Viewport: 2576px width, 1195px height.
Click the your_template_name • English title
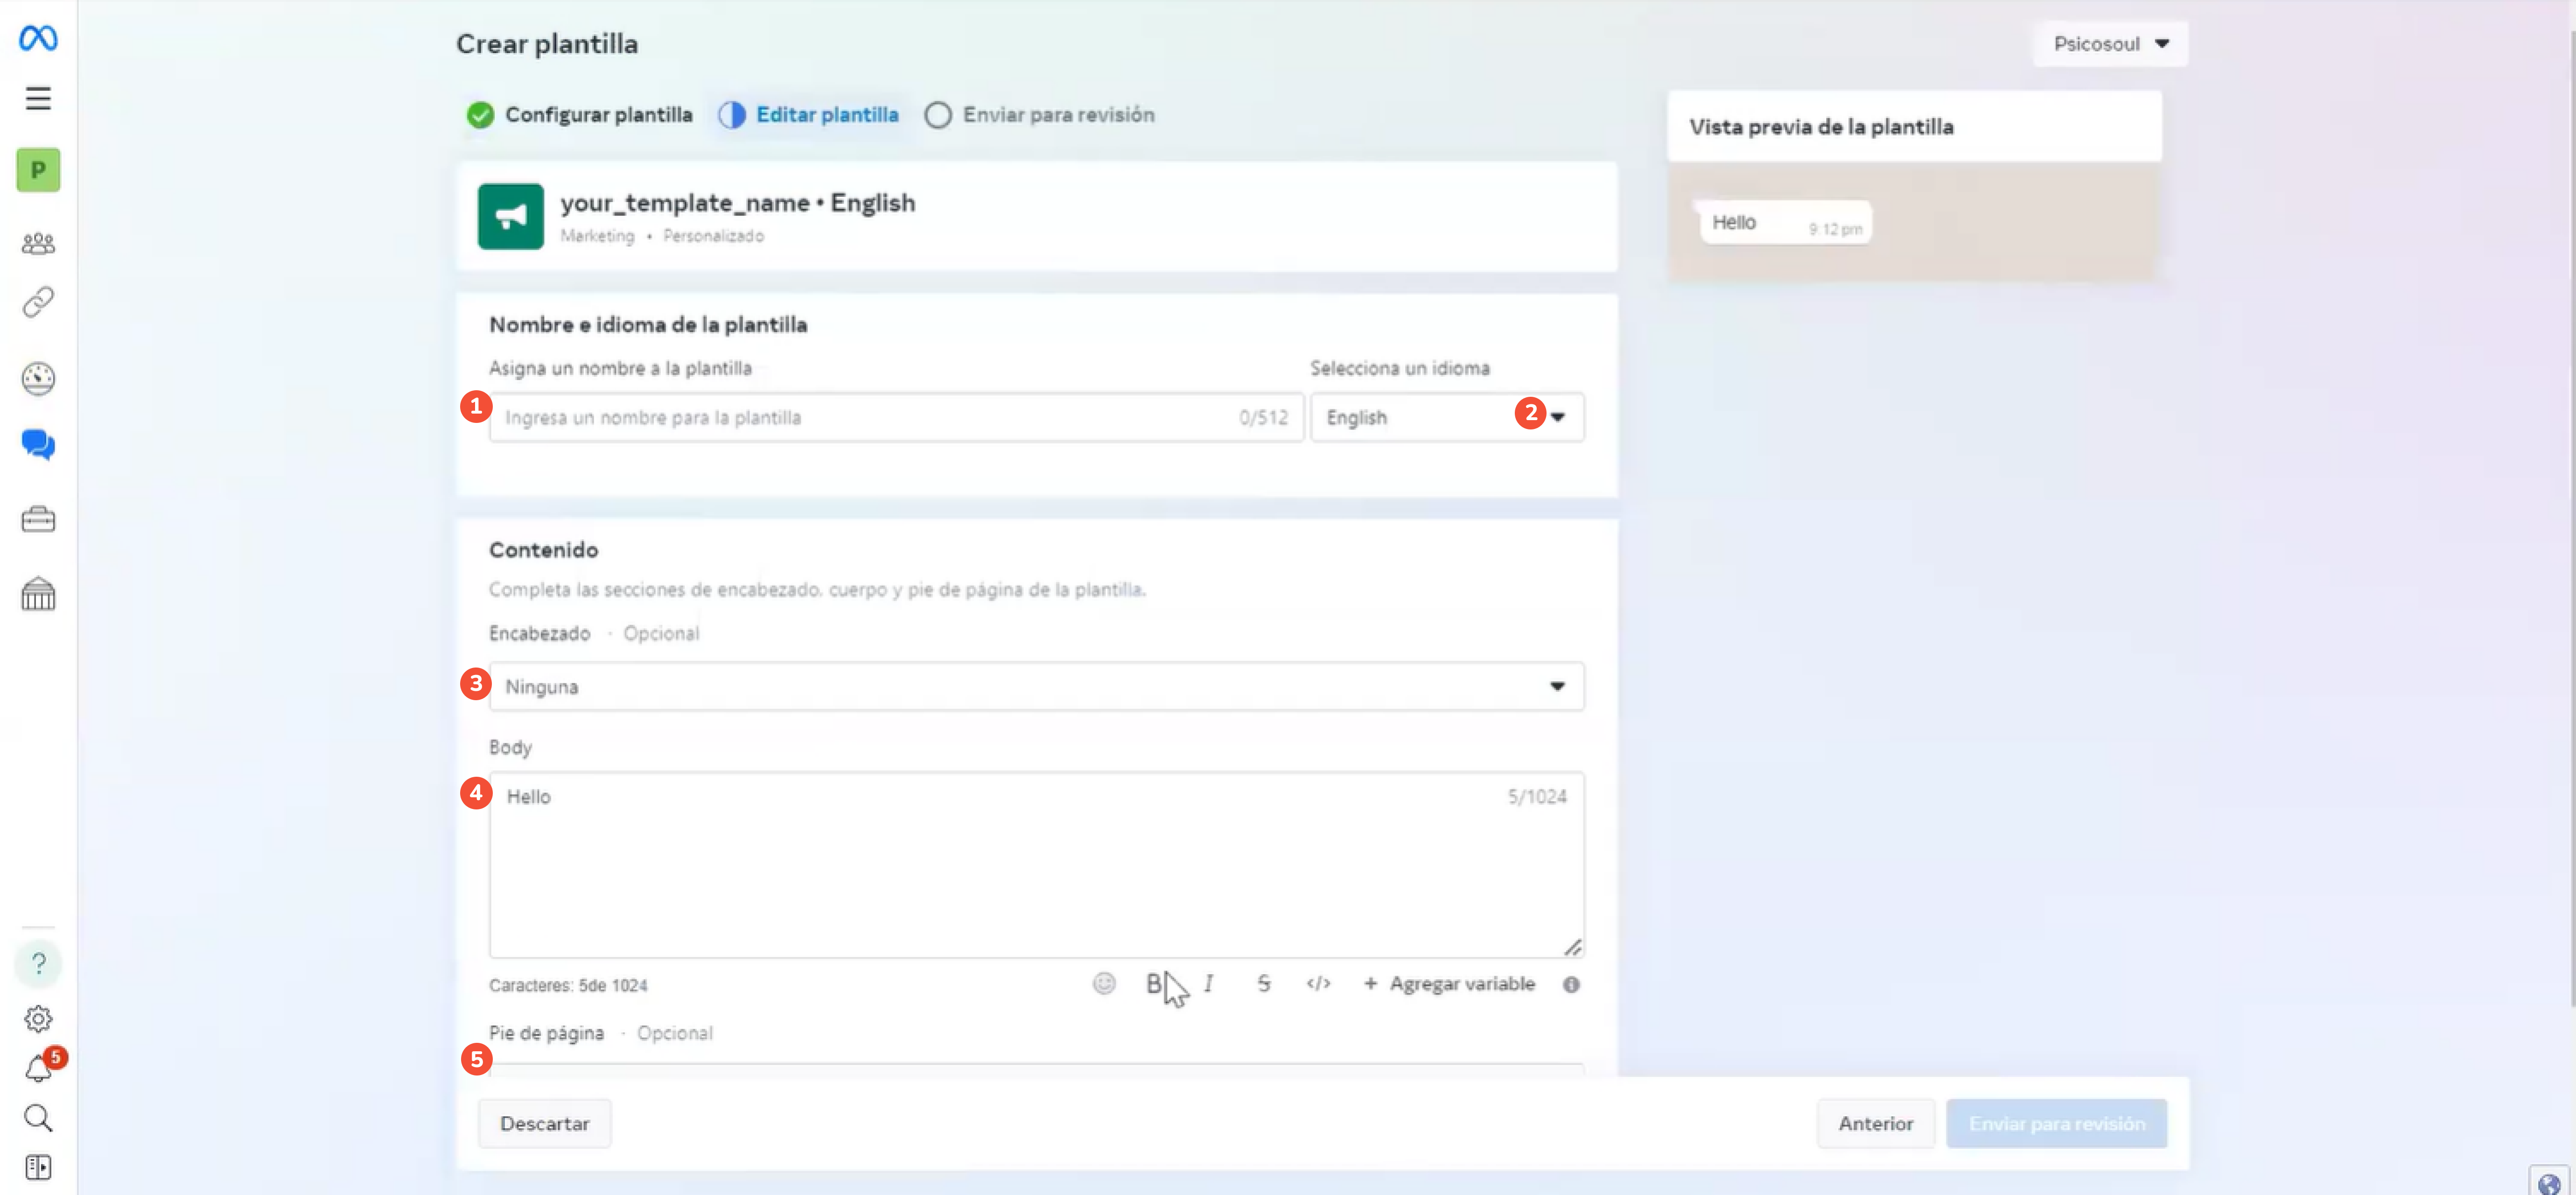click(737, 203)
